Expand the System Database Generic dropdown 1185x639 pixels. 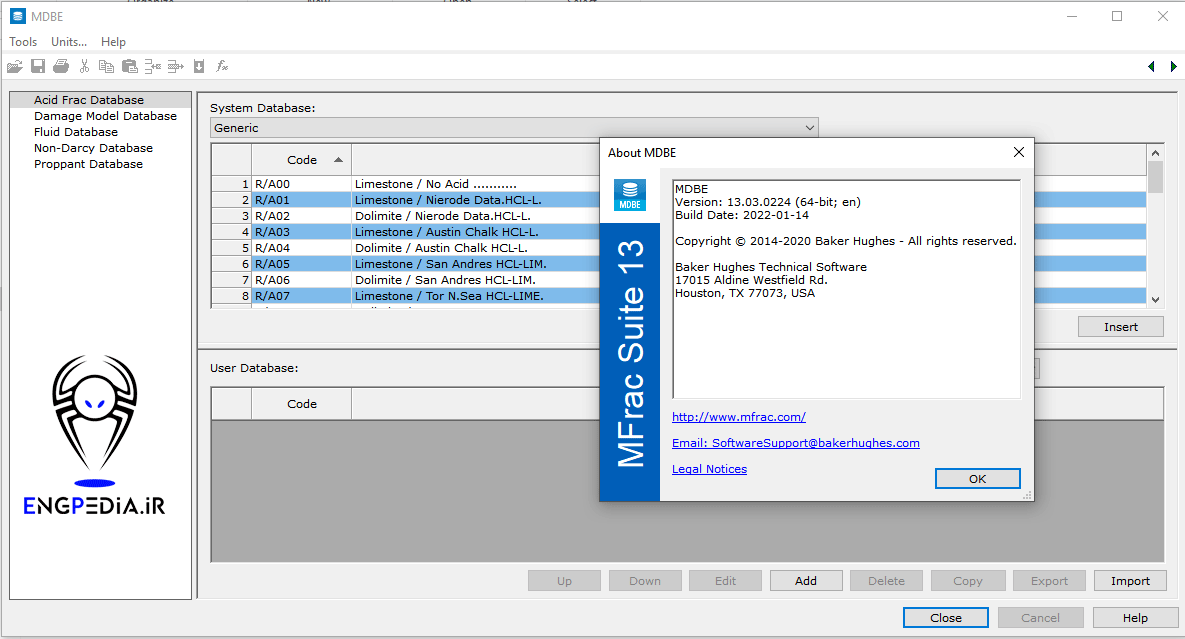coord(514,128)
